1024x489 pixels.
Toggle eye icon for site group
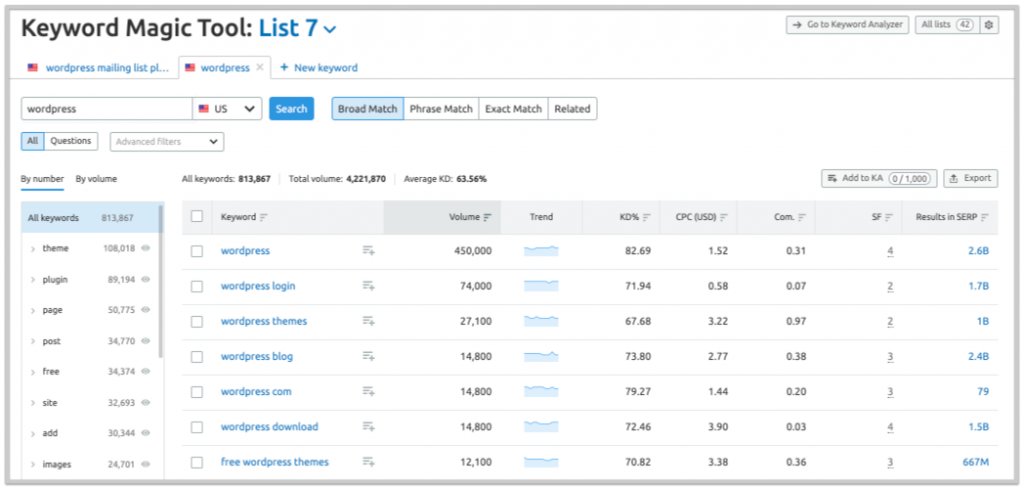tap(146, 403)
